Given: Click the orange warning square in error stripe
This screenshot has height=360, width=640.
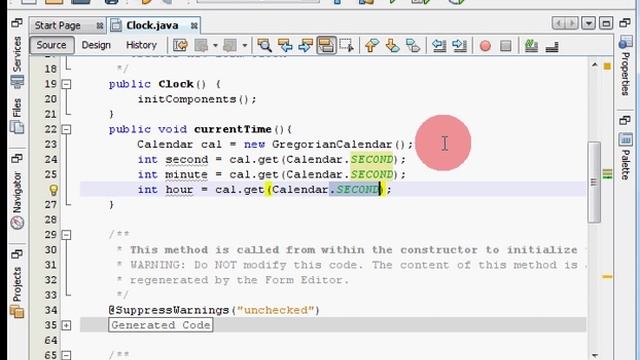Looking at the screenshot, I should (x=607, y=66).
